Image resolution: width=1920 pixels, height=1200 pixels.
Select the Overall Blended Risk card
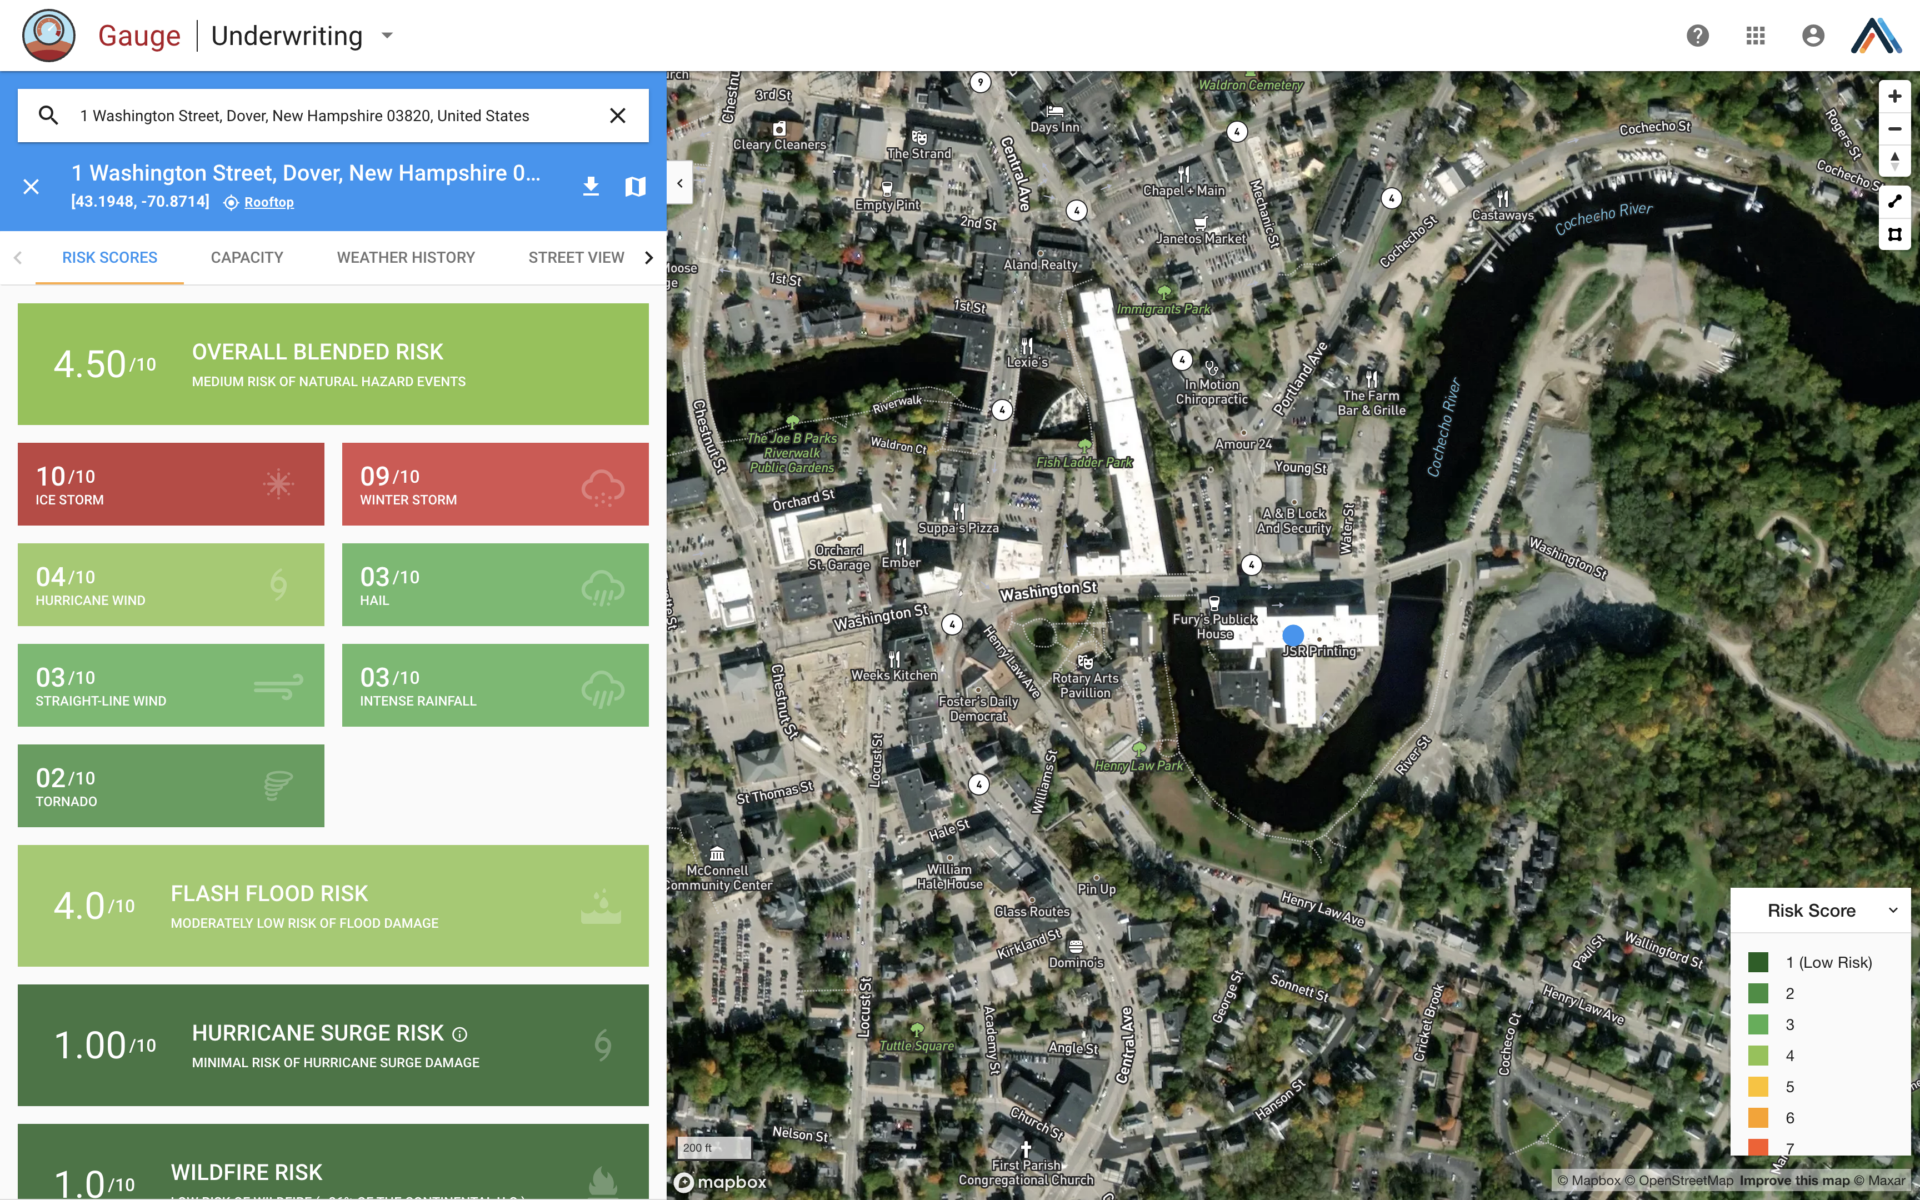(333, 364)
